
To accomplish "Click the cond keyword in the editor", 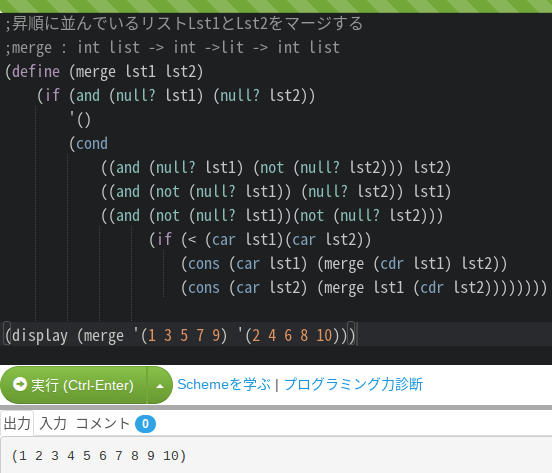I will point(92,144).
